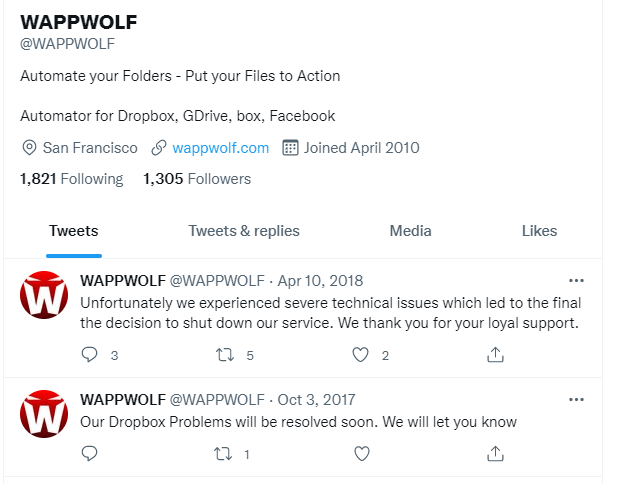Reply to the Dropbox Problems tweet
This screenshot has width=618, height=484.
(x=89, y=454)
